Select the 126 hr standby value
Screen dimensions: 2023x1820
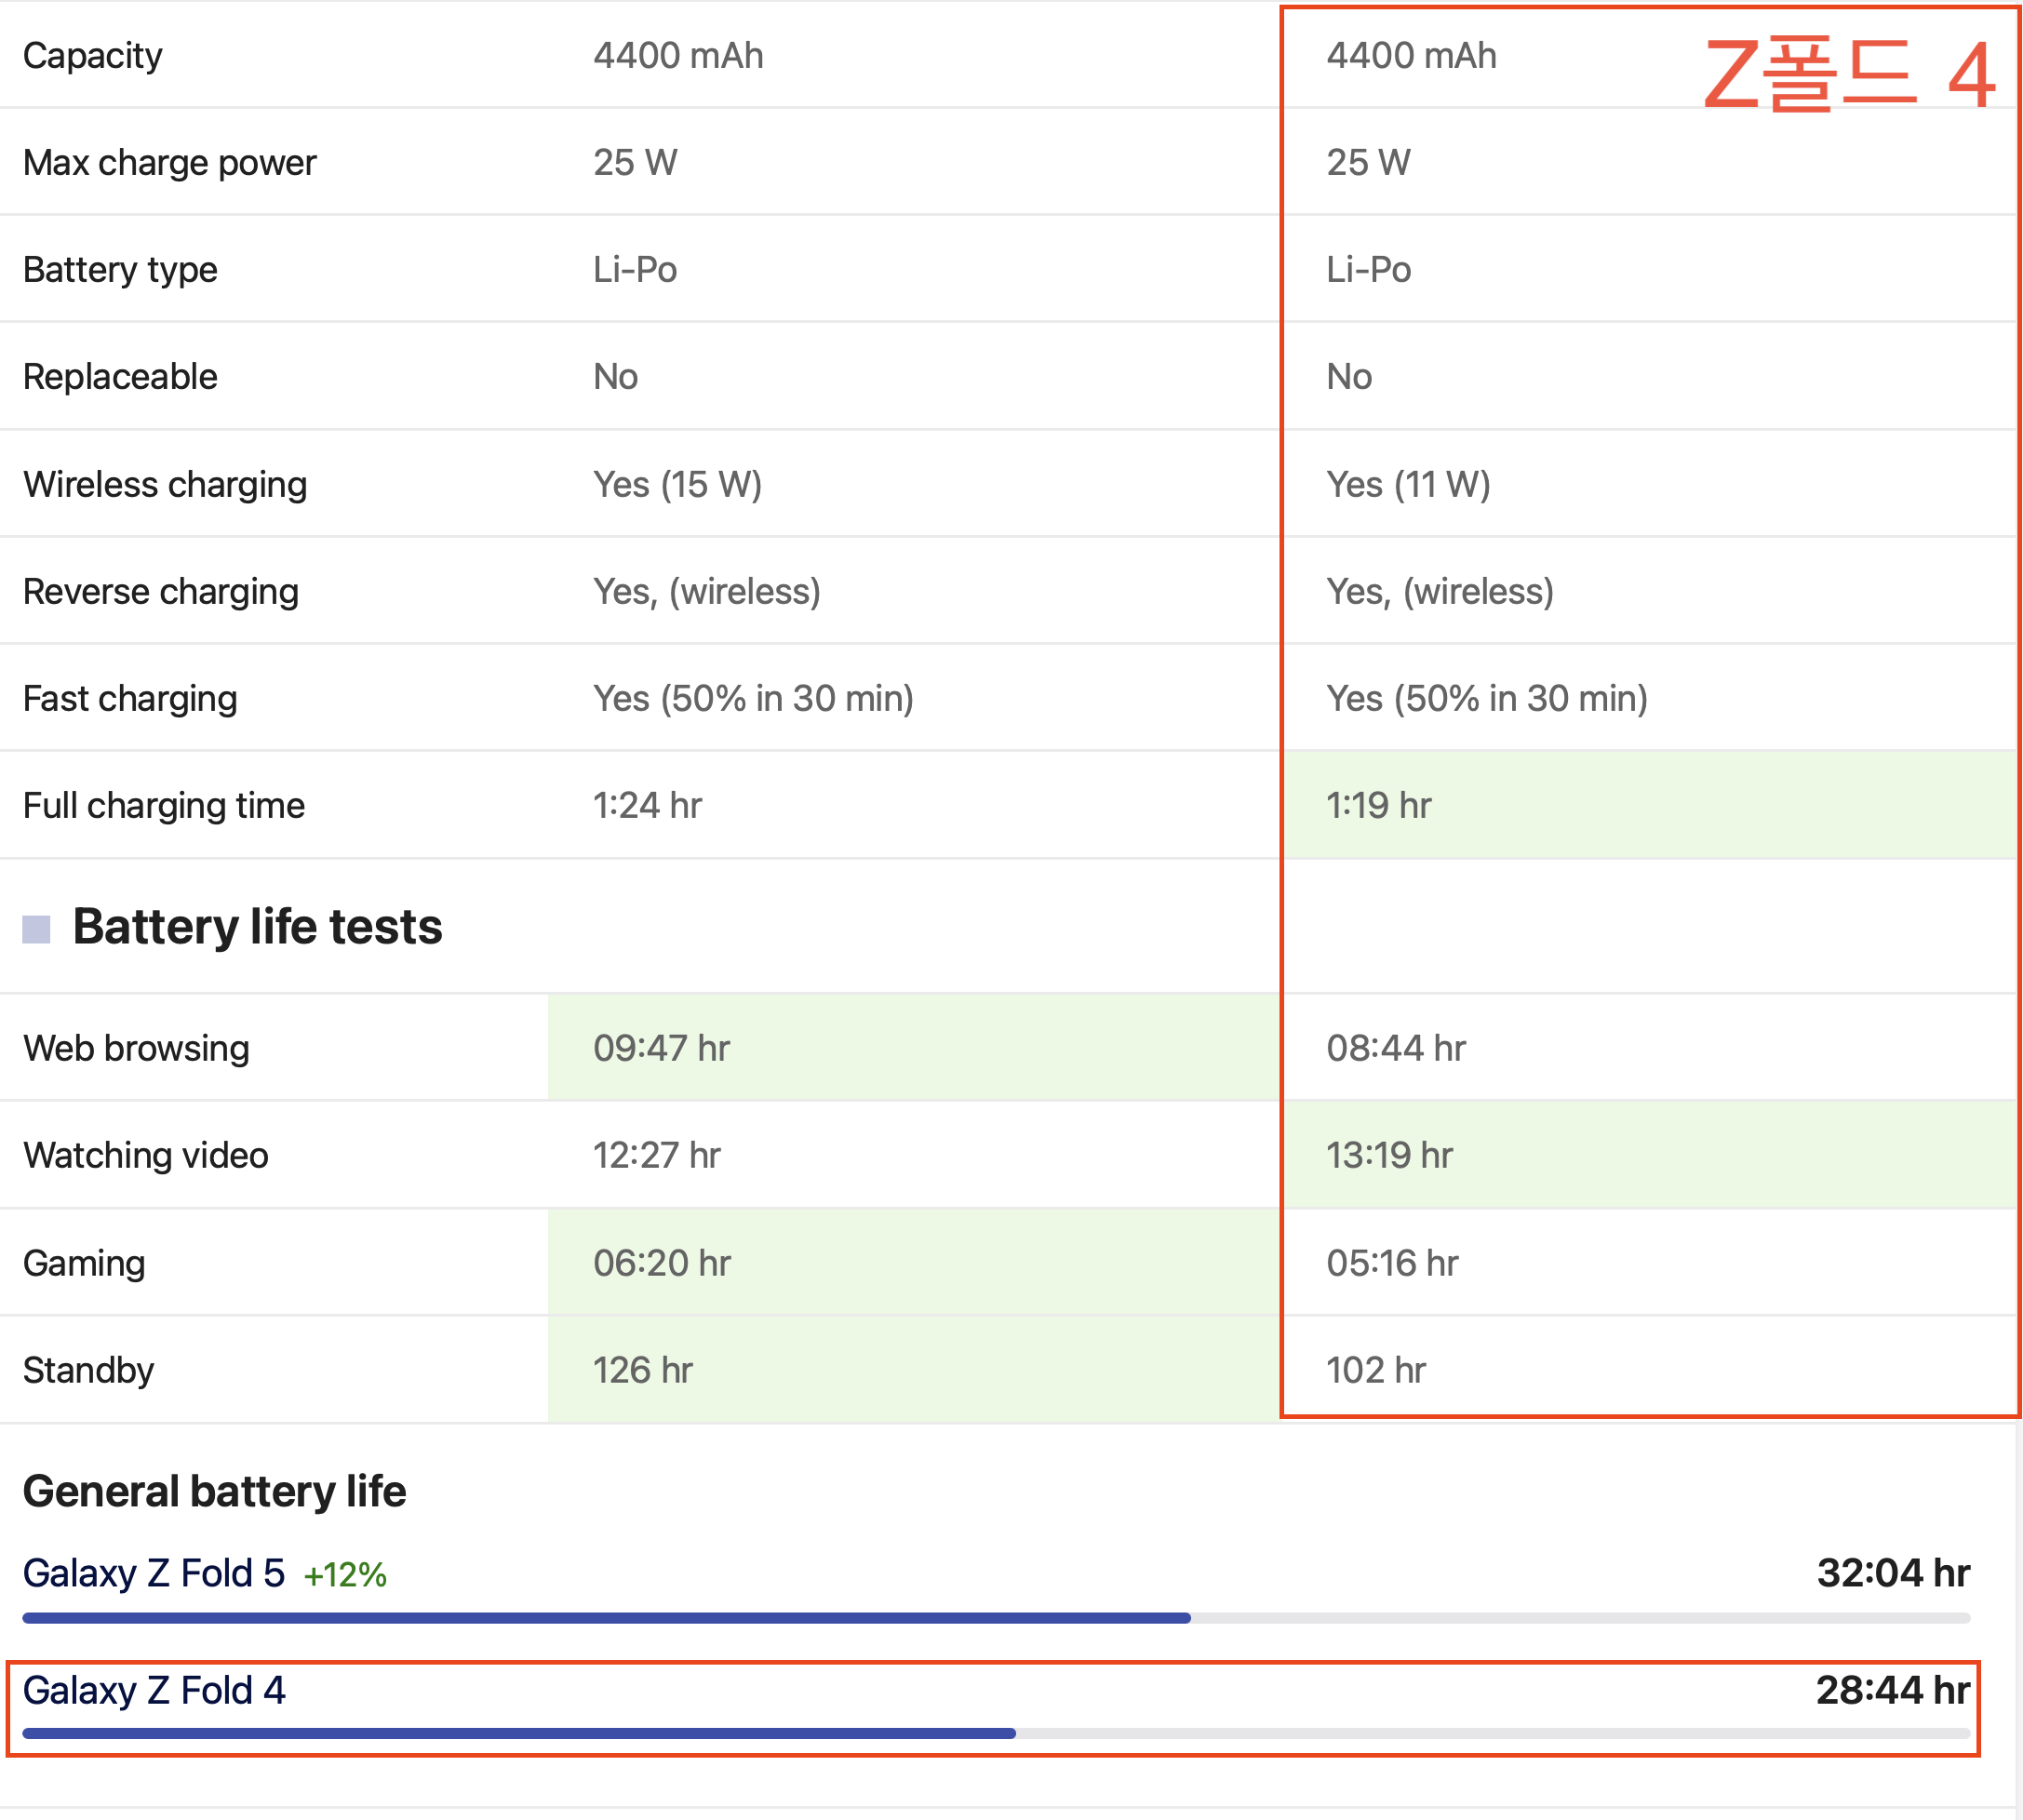point(642,1371)
